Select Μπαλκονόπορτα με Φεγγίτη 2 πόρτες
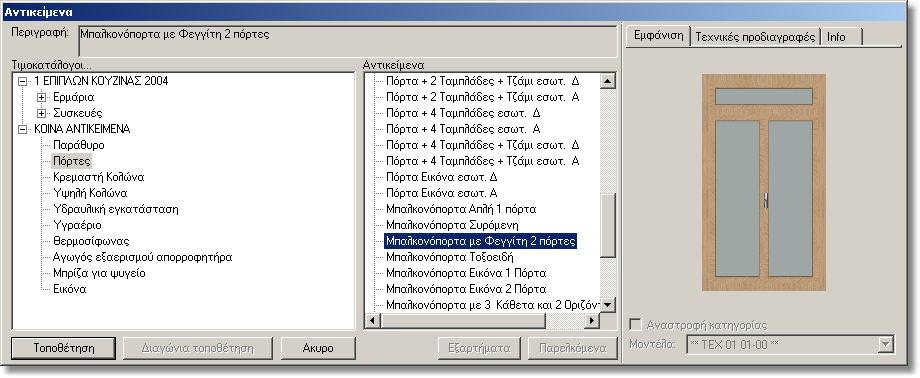The height and width of the screenshot is (378, 920). click(481, 241)
